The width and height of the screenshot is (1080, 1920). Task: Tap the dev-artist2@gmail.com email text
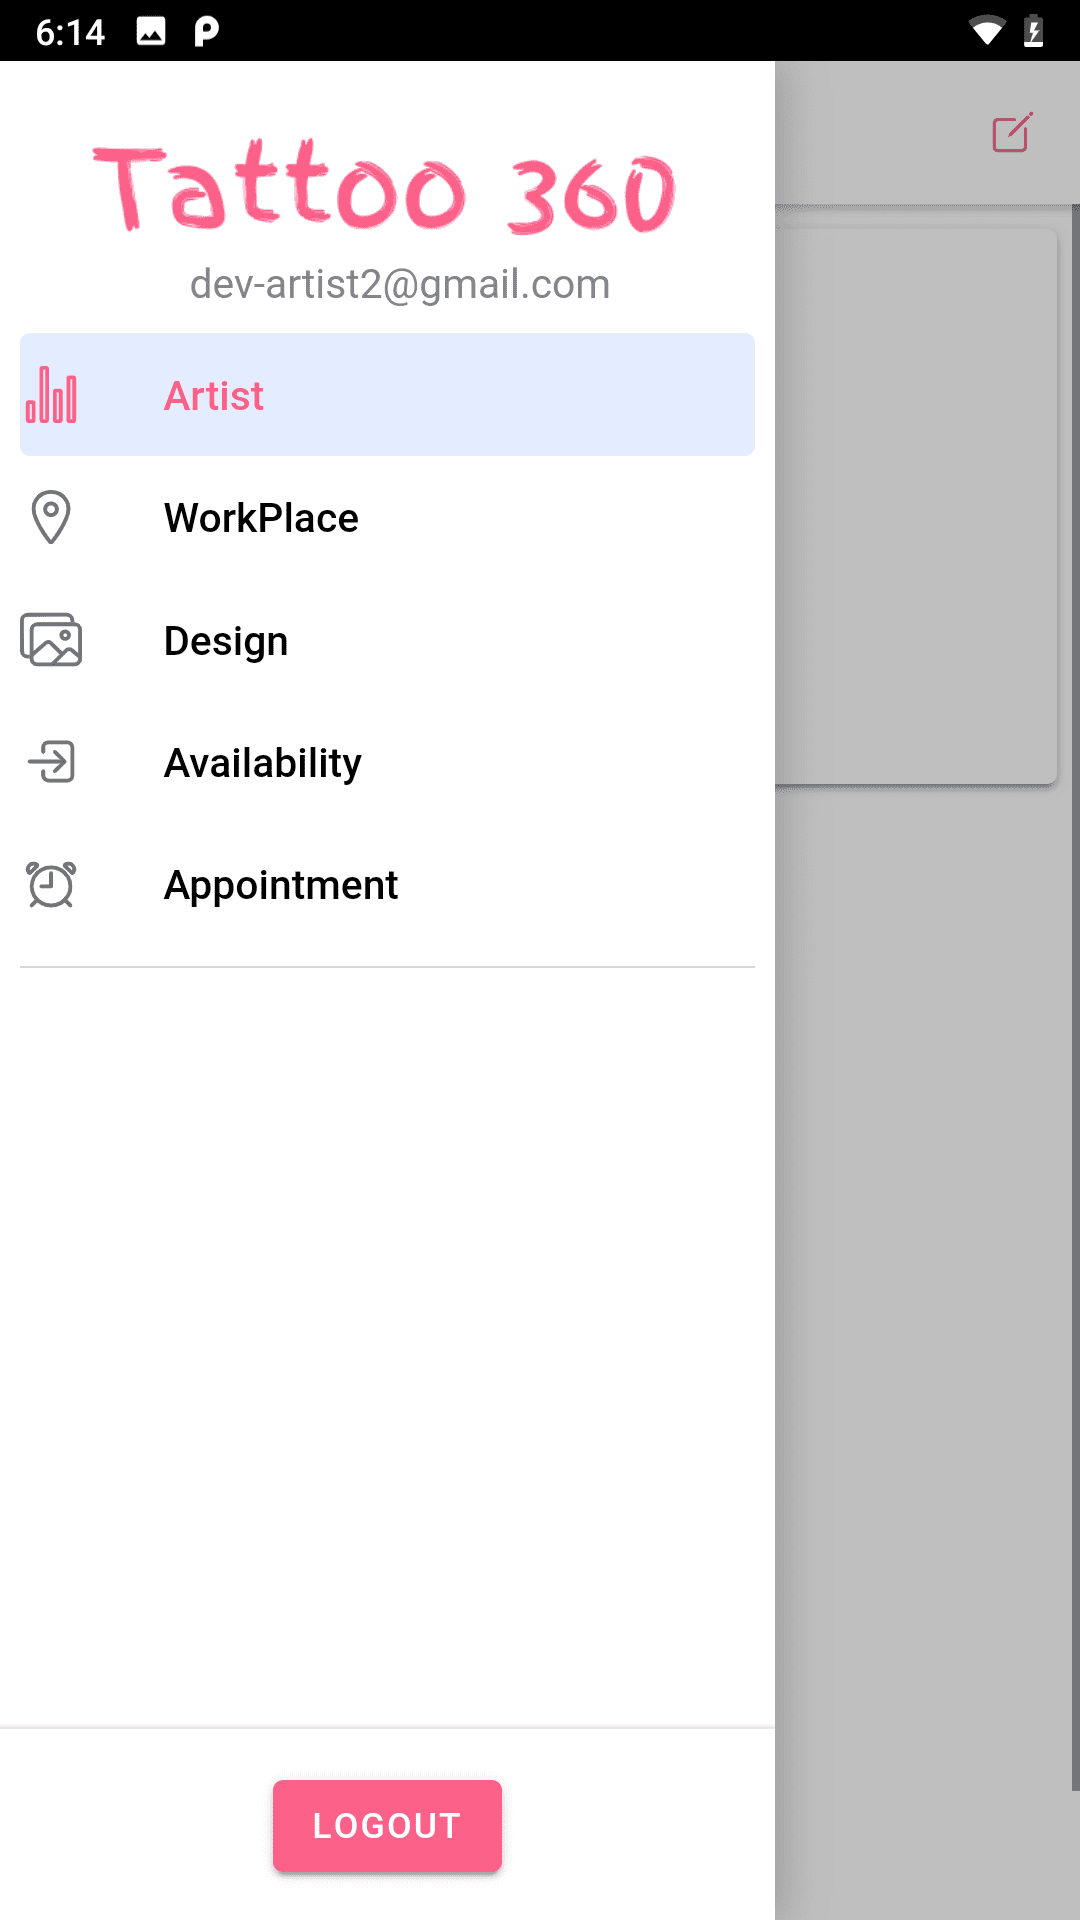tap(400, 284)
